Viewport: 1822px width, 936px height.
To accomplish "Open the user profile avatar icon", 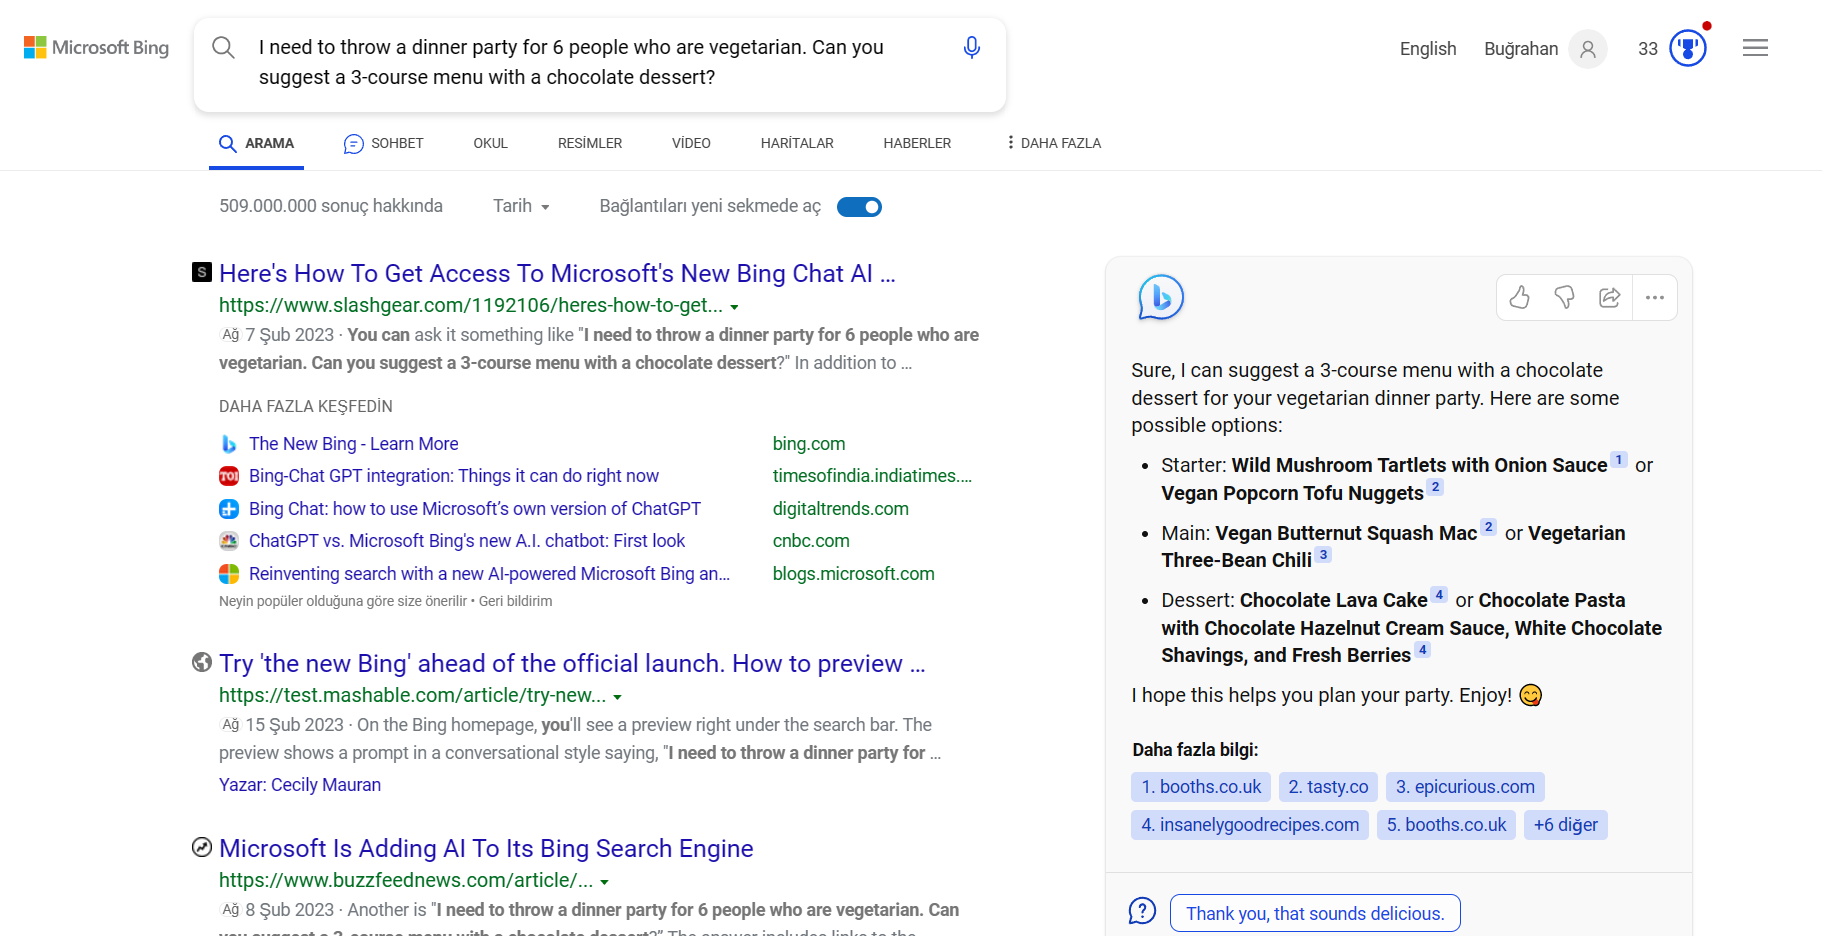I will (1588, 48).
